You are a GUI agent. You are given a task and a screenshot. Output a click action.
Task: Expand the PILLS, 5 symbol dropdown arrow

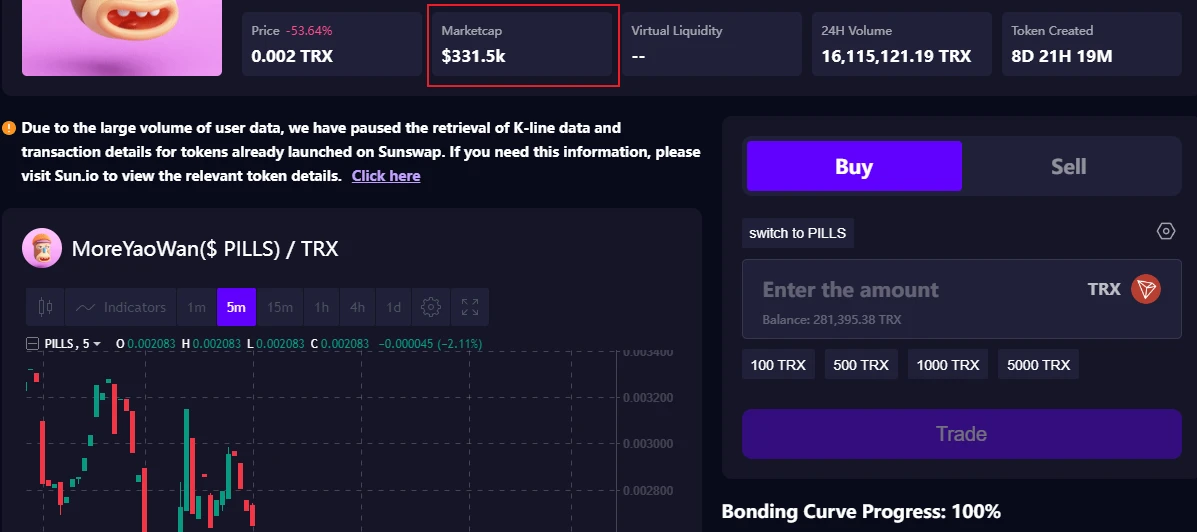(97, 344)
